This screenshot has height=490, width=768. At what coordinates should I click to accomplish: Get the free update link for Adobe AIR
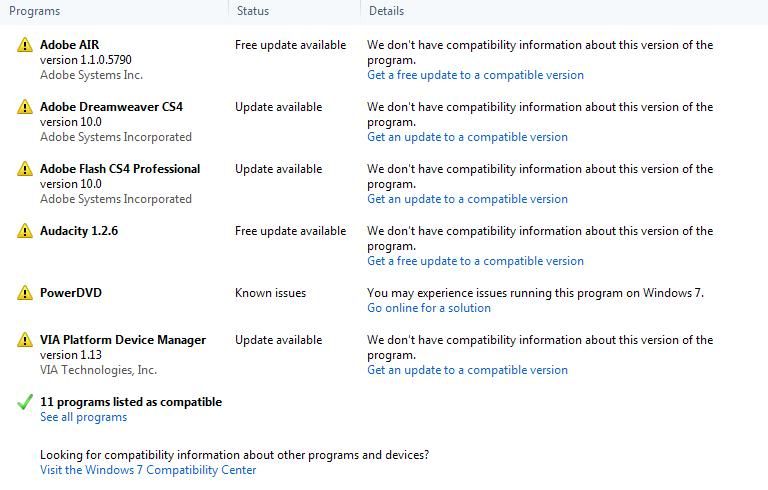coord(475,75)
